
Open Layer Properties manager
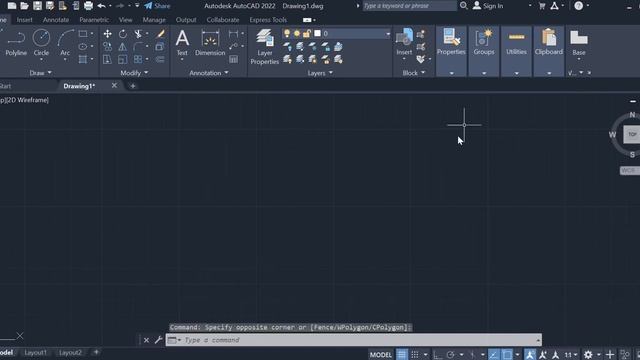point(264,47)
